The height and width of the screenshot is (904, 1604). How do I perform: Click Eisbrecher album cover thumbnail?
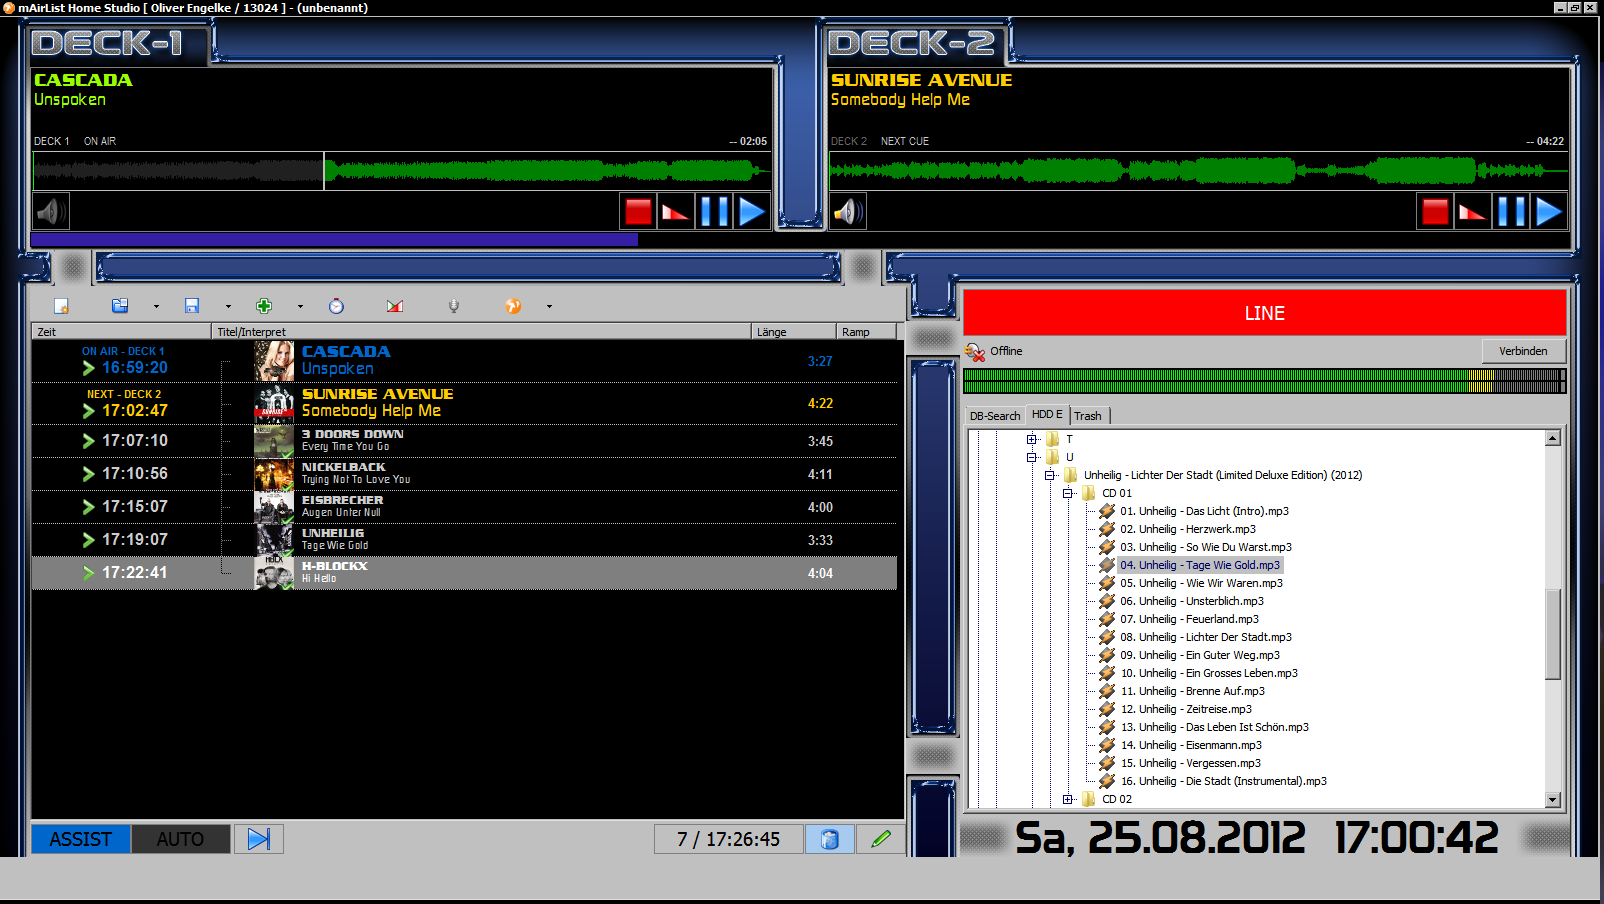(x=274, y=507)
